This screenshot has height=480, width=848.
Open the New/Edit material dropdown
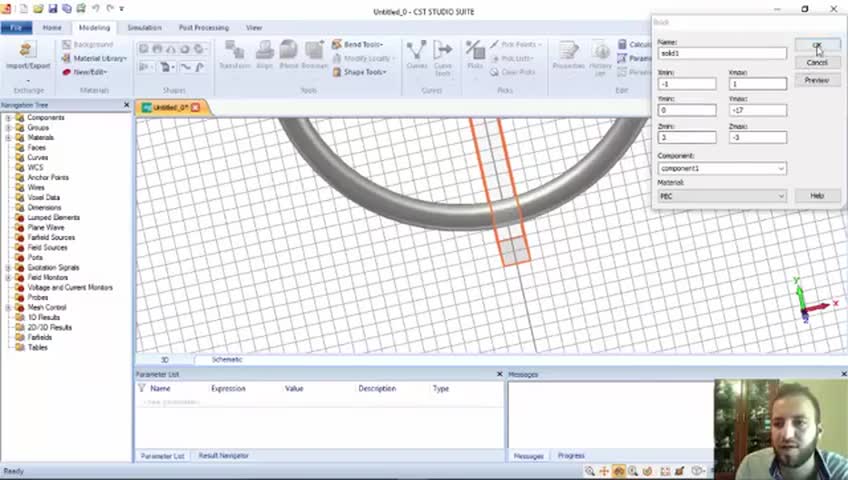pyautogui.click(x=85, y=72)
